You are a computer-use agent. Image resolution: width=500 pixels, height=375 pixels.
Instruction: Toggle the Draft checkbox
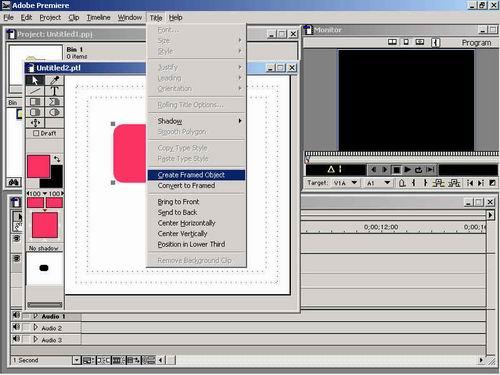click(x=36, y=133)
